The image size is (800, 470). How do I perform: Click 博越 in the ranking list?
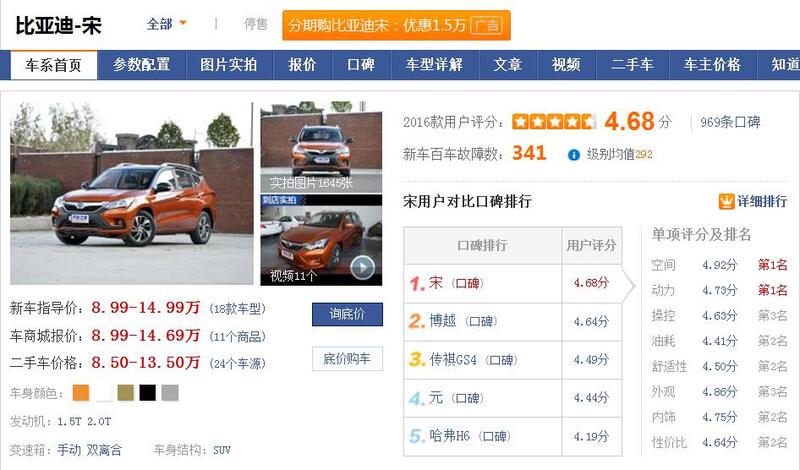pos(442,321)
